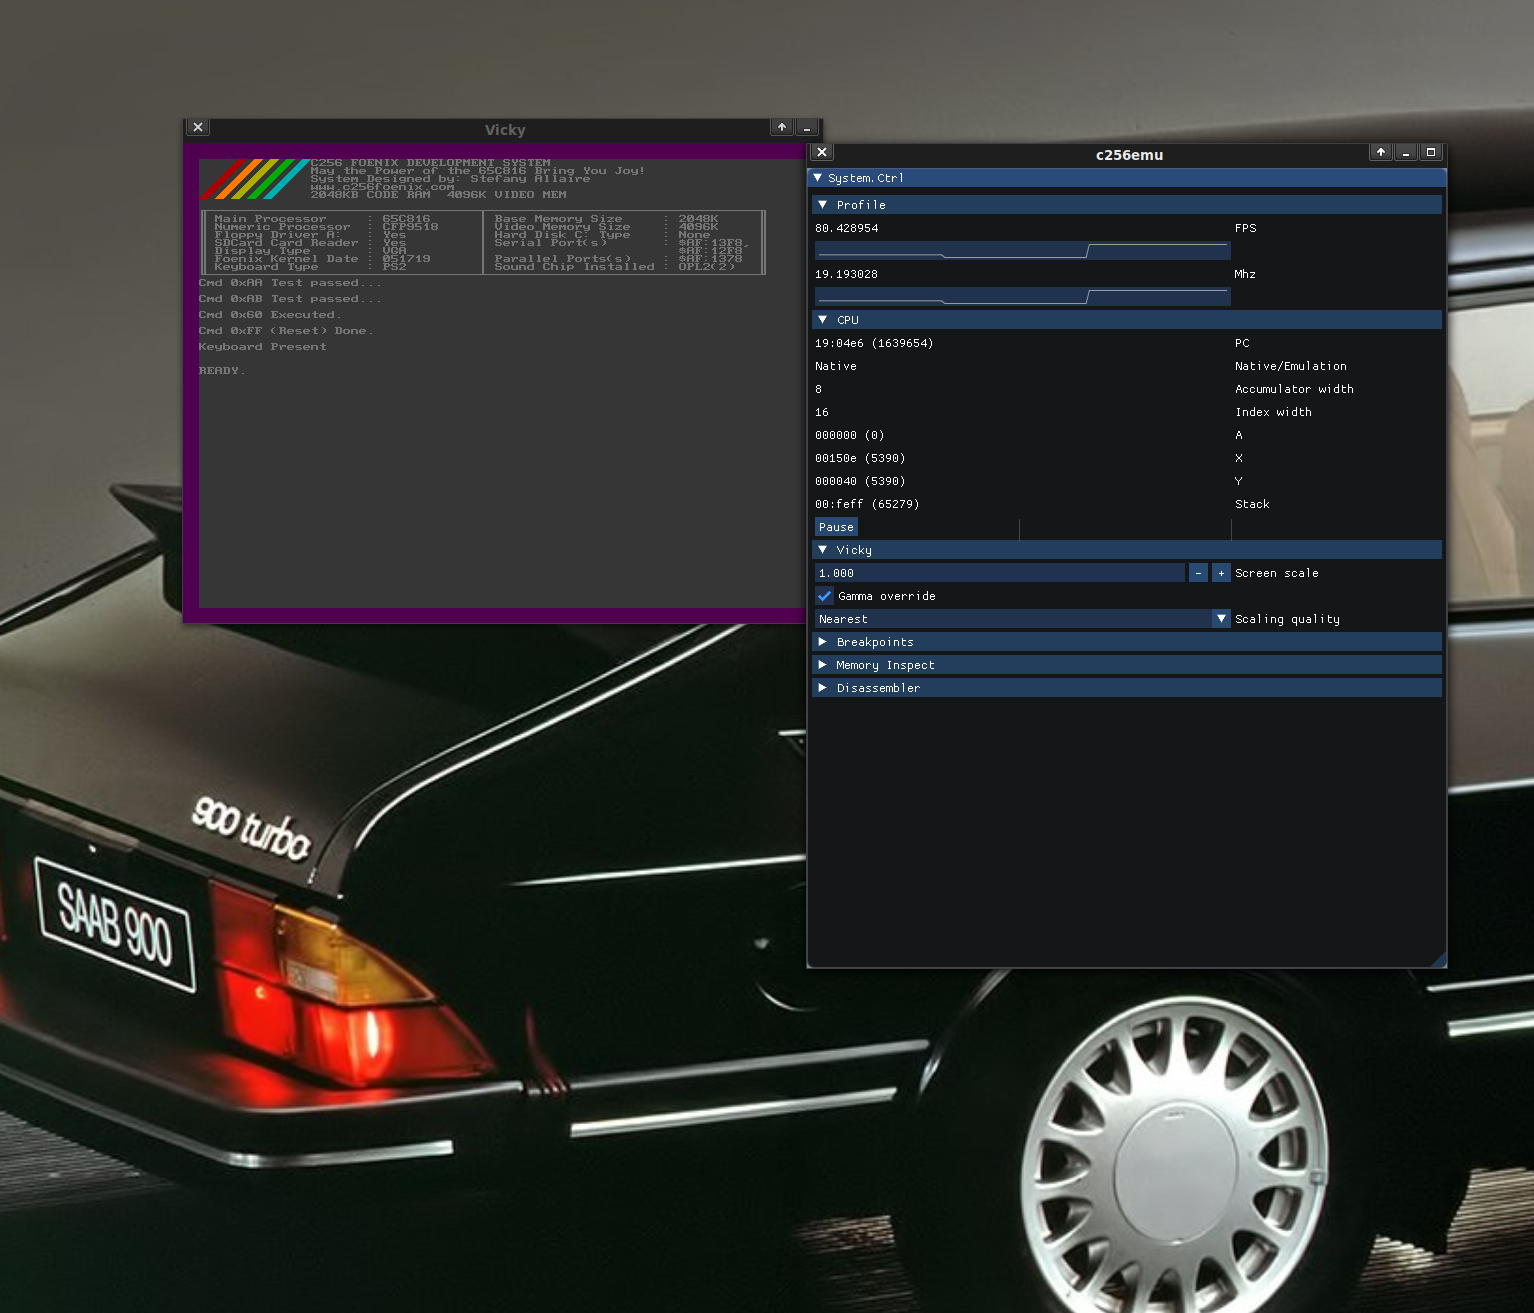Click the Y register value 000040

(x=860, y=481)
